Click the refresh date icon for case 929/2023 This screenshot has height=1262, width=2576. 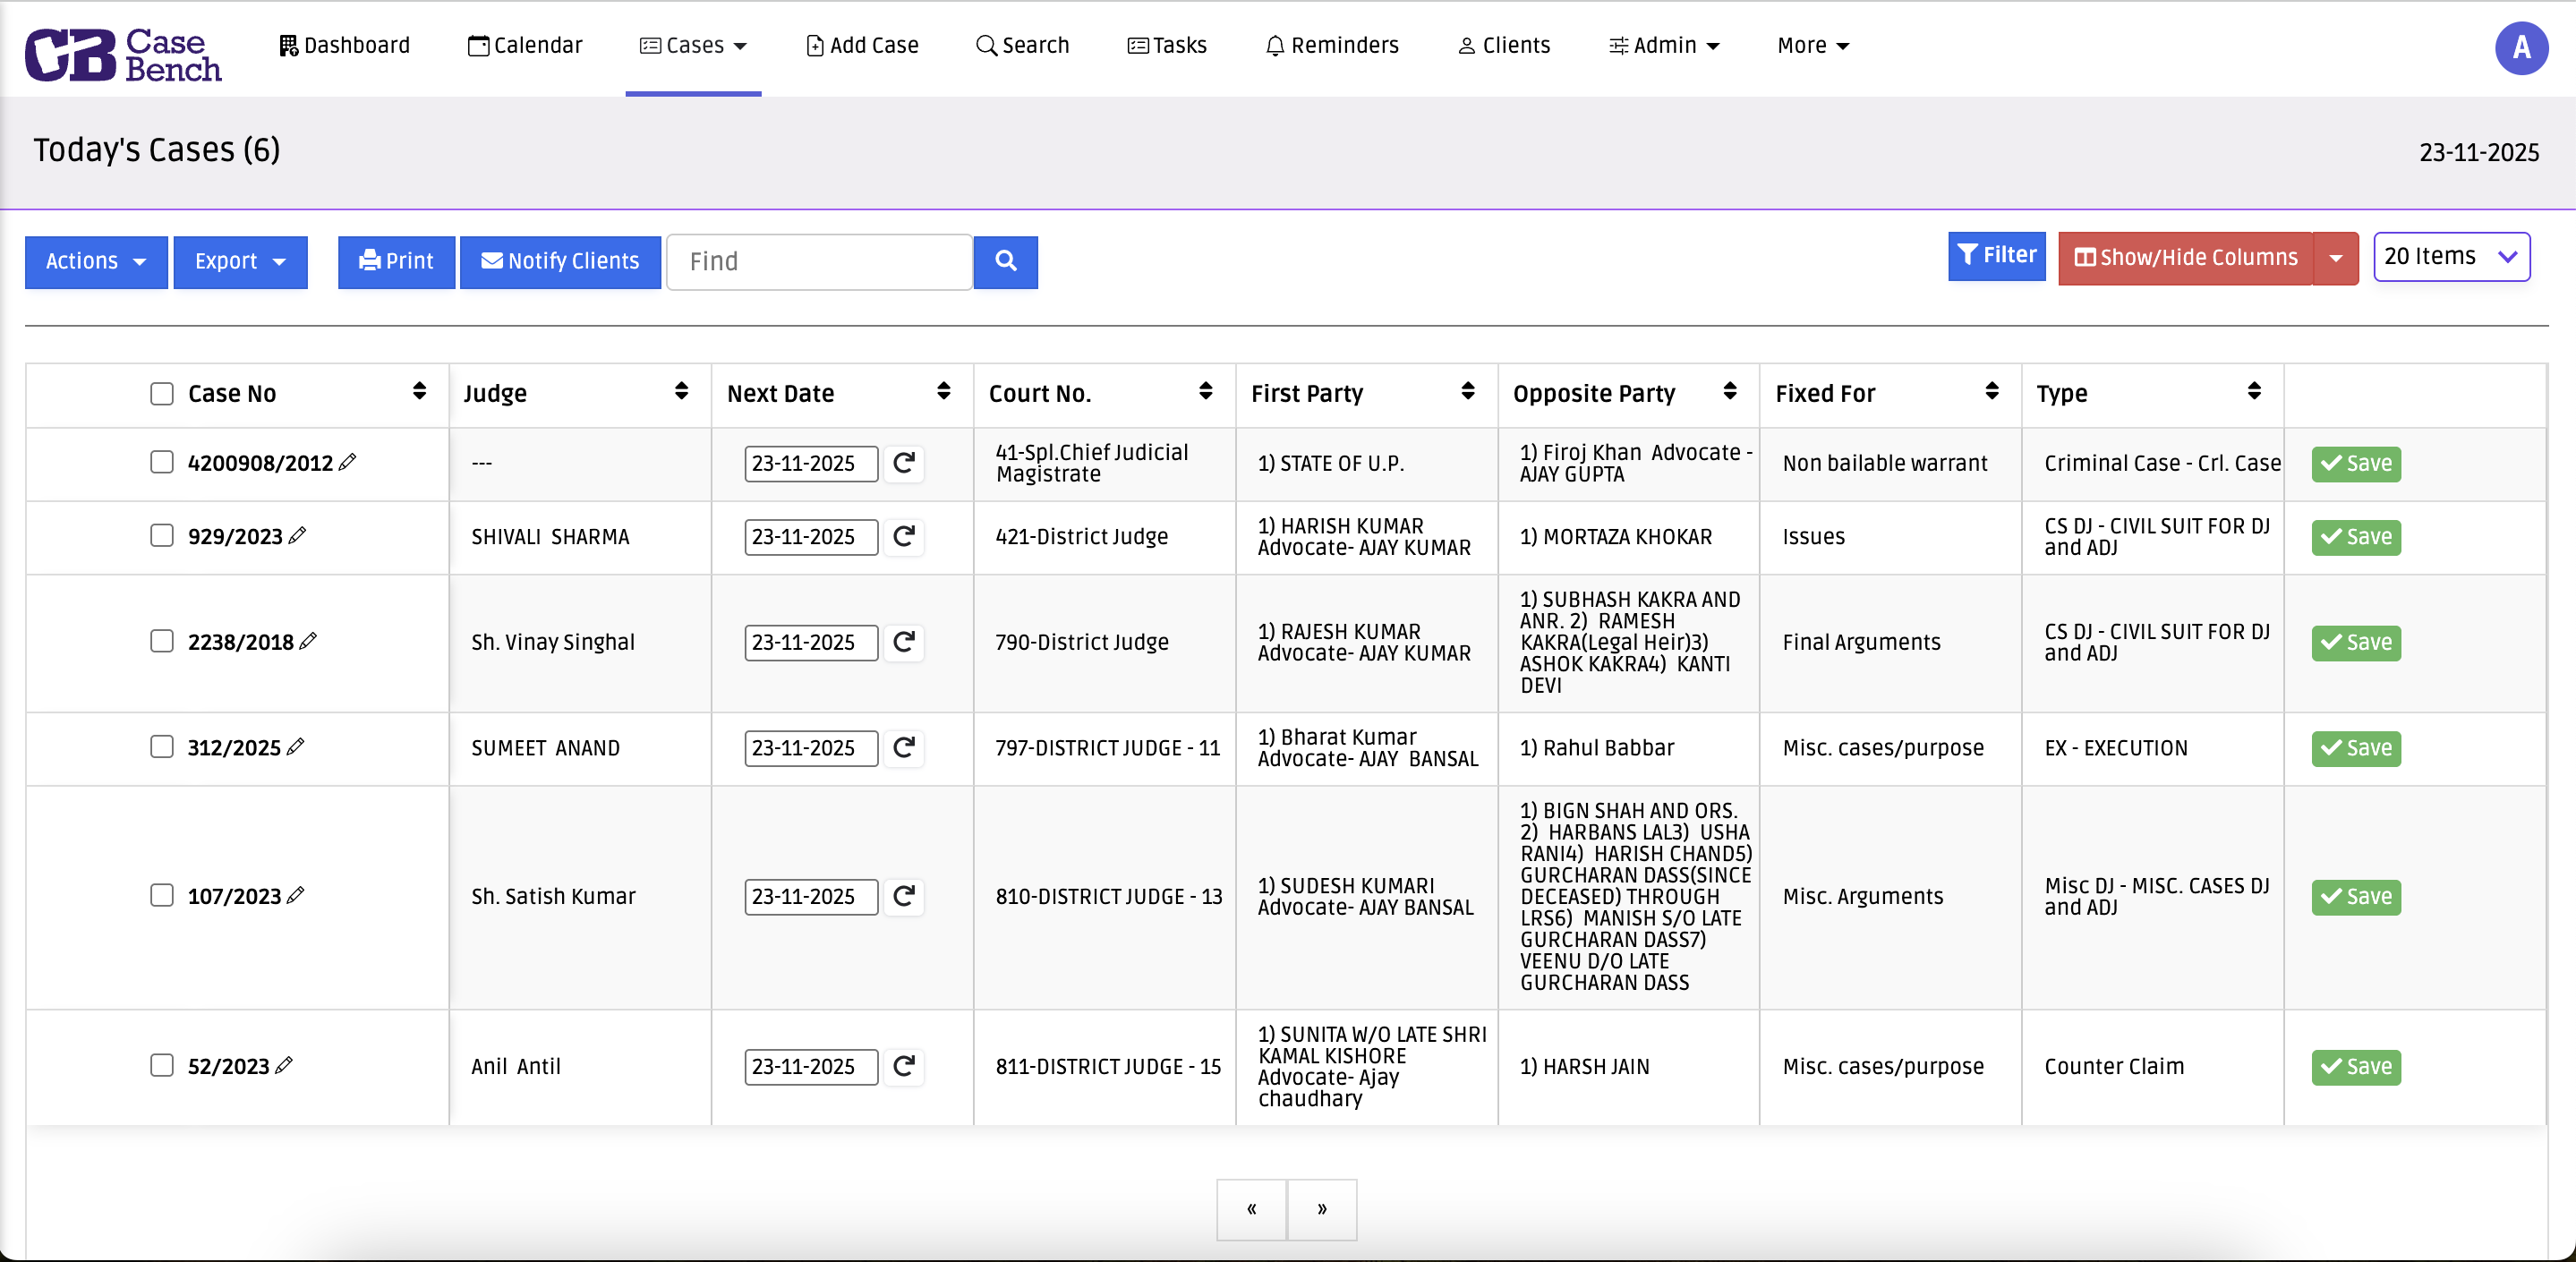tap(903, 536)
